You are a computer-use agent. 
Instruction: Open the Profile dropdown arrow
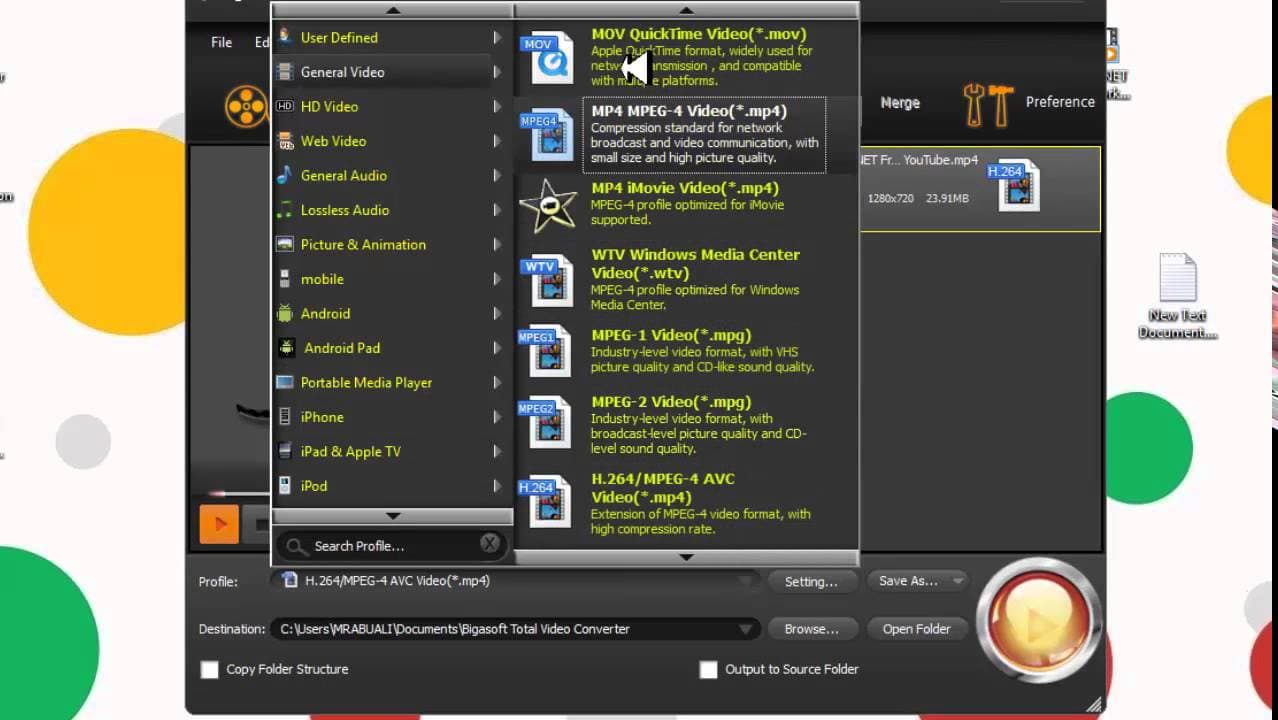tap(745, 581)
